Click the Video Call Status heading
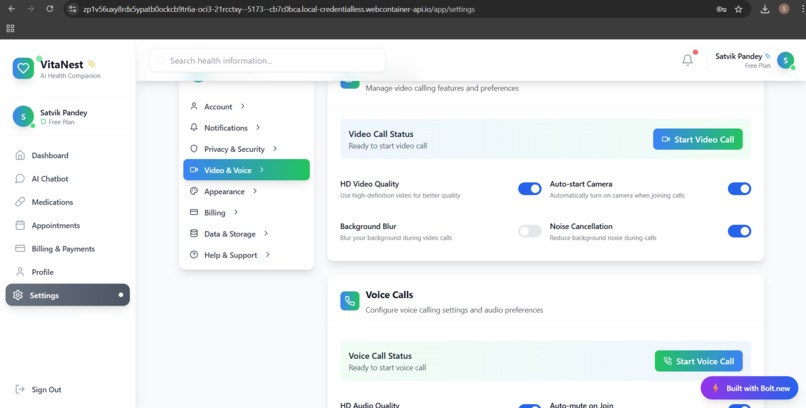The width and height of the screenshot is (806, 408). (381, 134)
